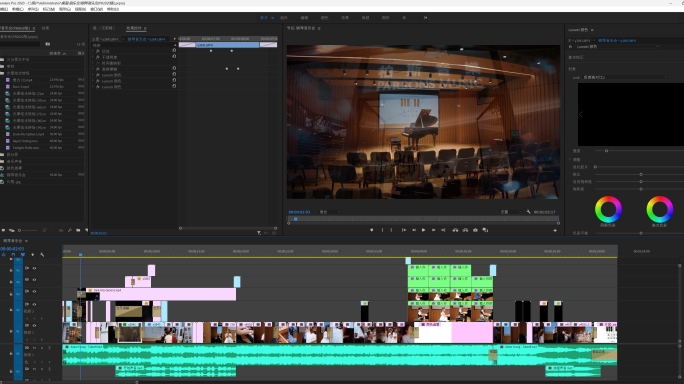Click the filter icon below effect controls

[259, 233]
